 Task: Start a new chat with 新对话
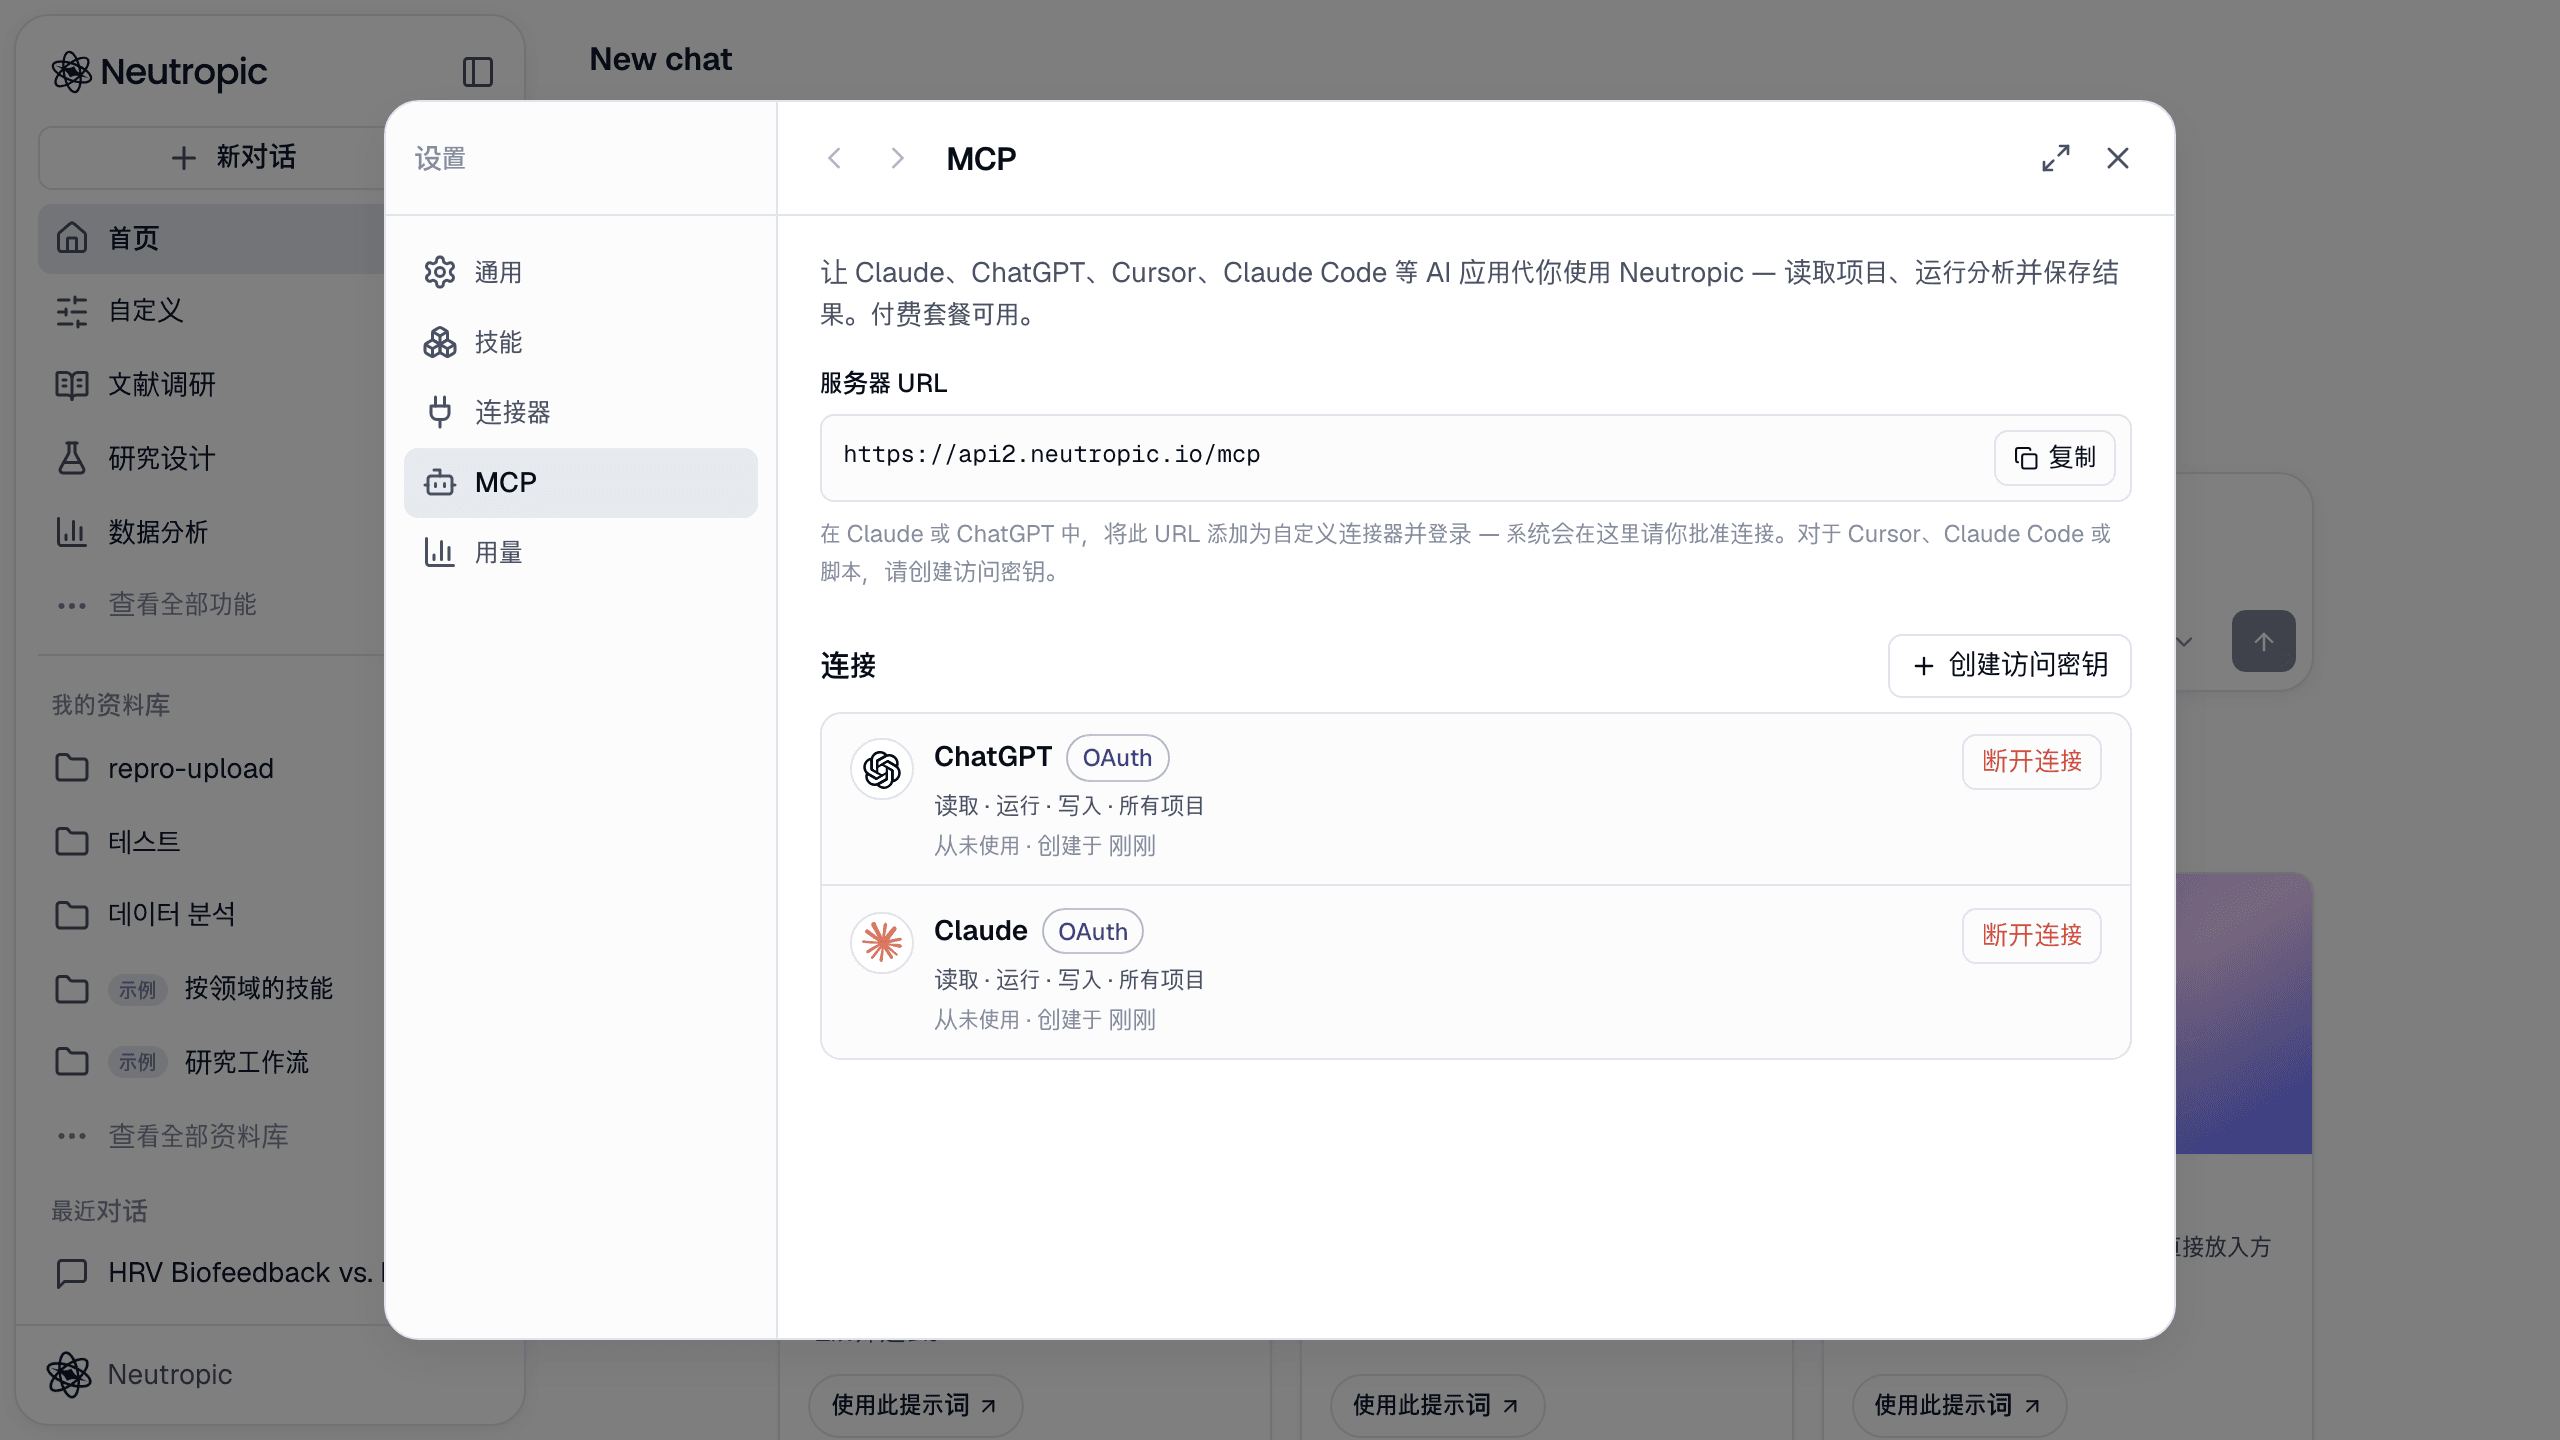pyautogui.click(x=233, y=157)
